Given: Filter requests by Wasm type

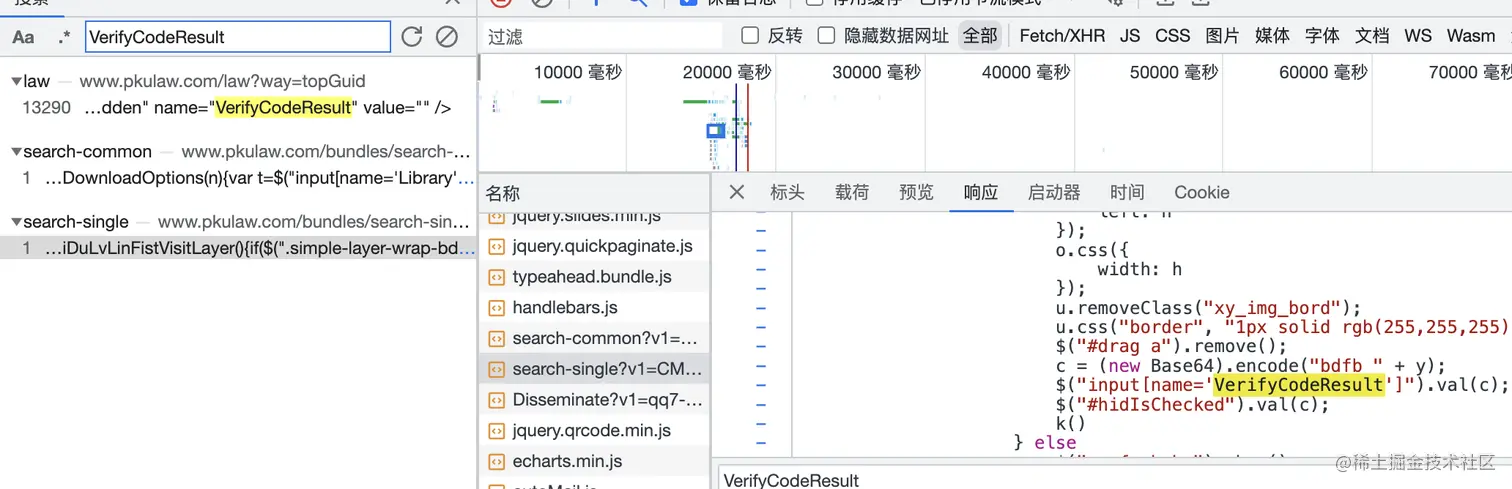Looking at the screenshot, I should (1471, 36).
